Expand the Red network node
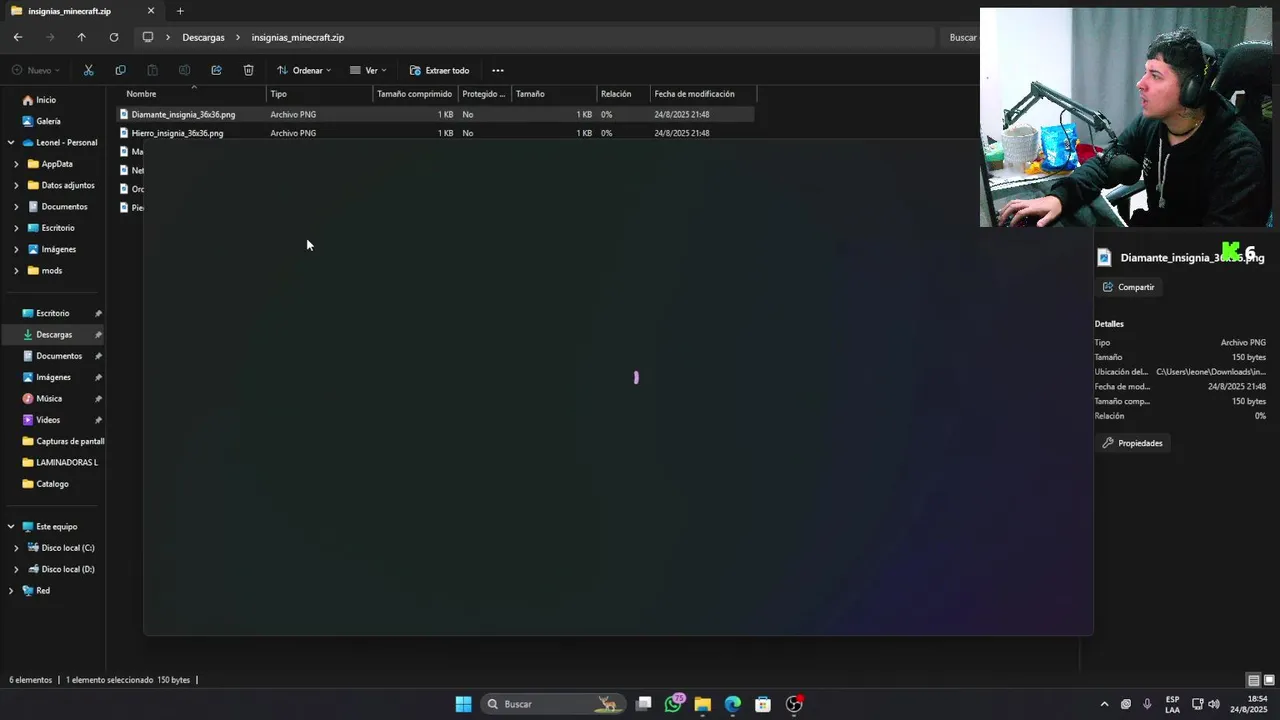 [x=11, y=591]
